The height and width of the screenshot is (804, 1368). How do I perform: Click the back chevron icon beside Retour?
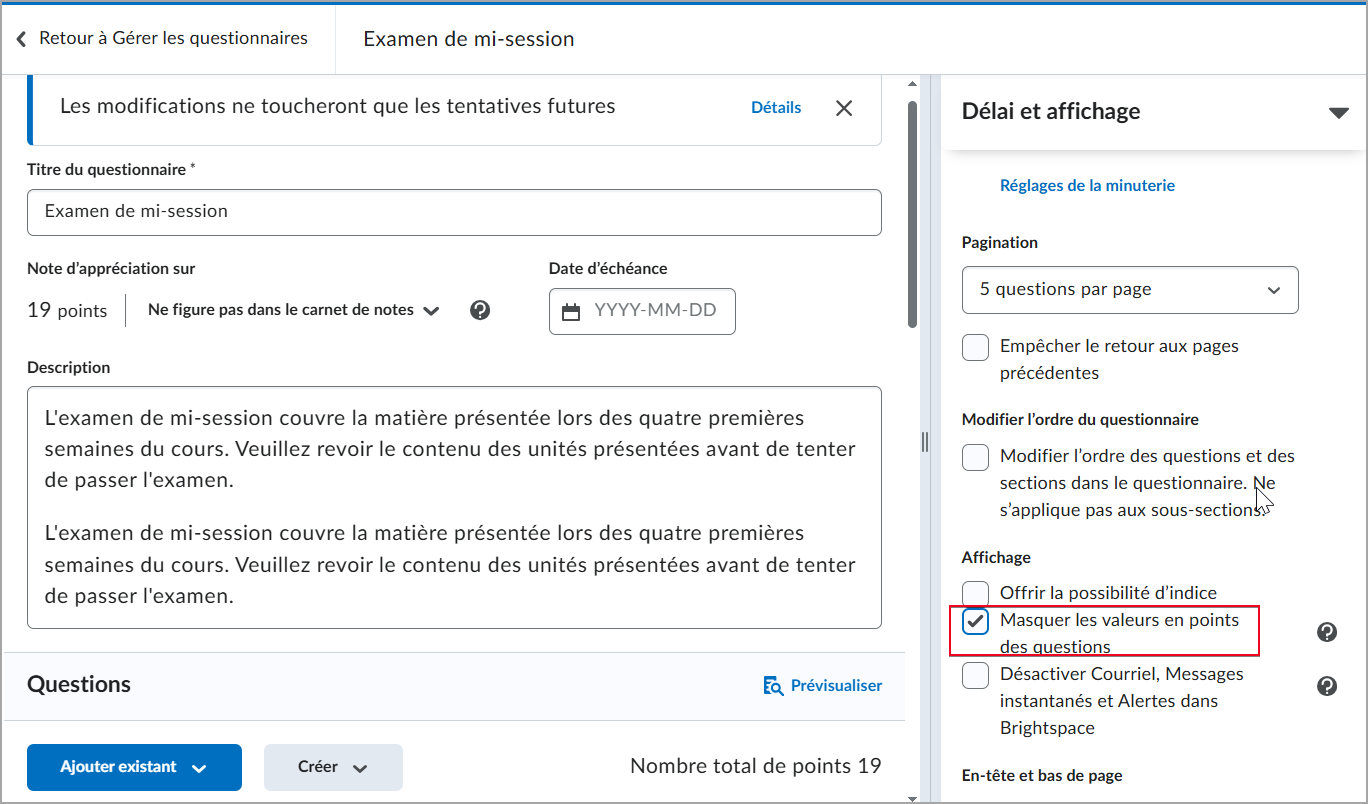pos(20,39)
